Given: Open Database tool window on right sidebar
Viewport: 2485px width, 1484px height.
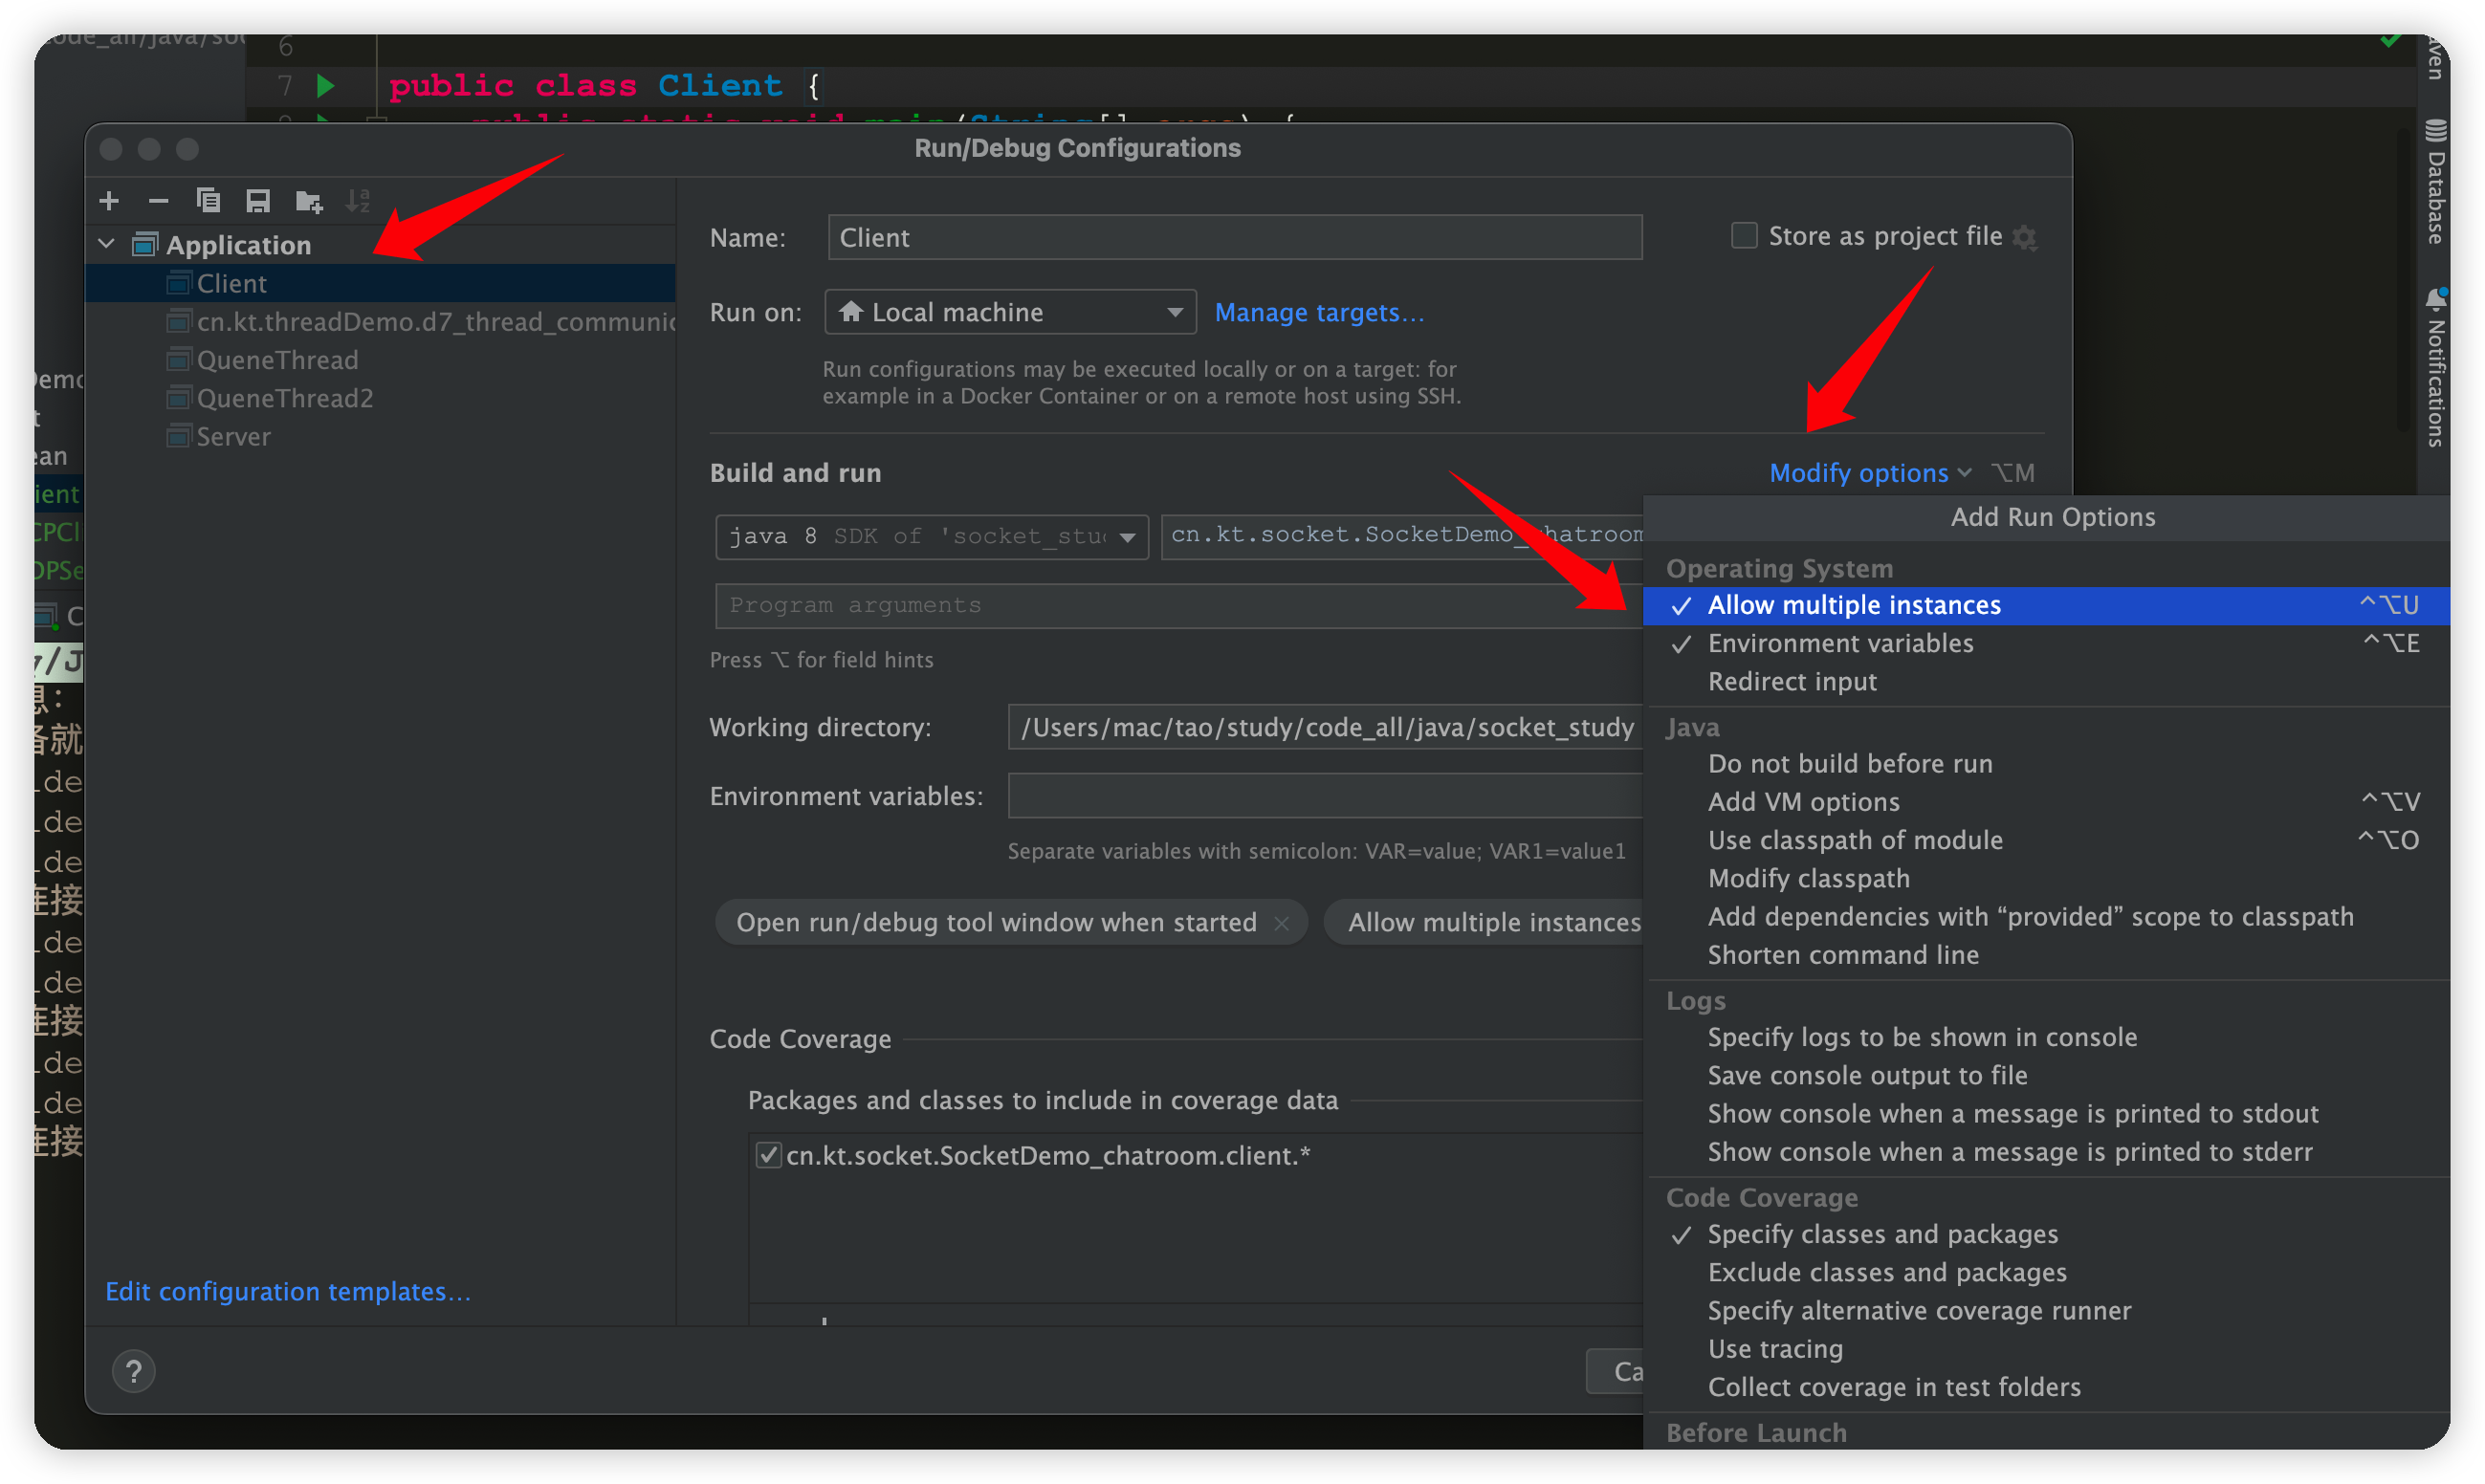Looking at the screenshot, I should (x=2437, y=182).
